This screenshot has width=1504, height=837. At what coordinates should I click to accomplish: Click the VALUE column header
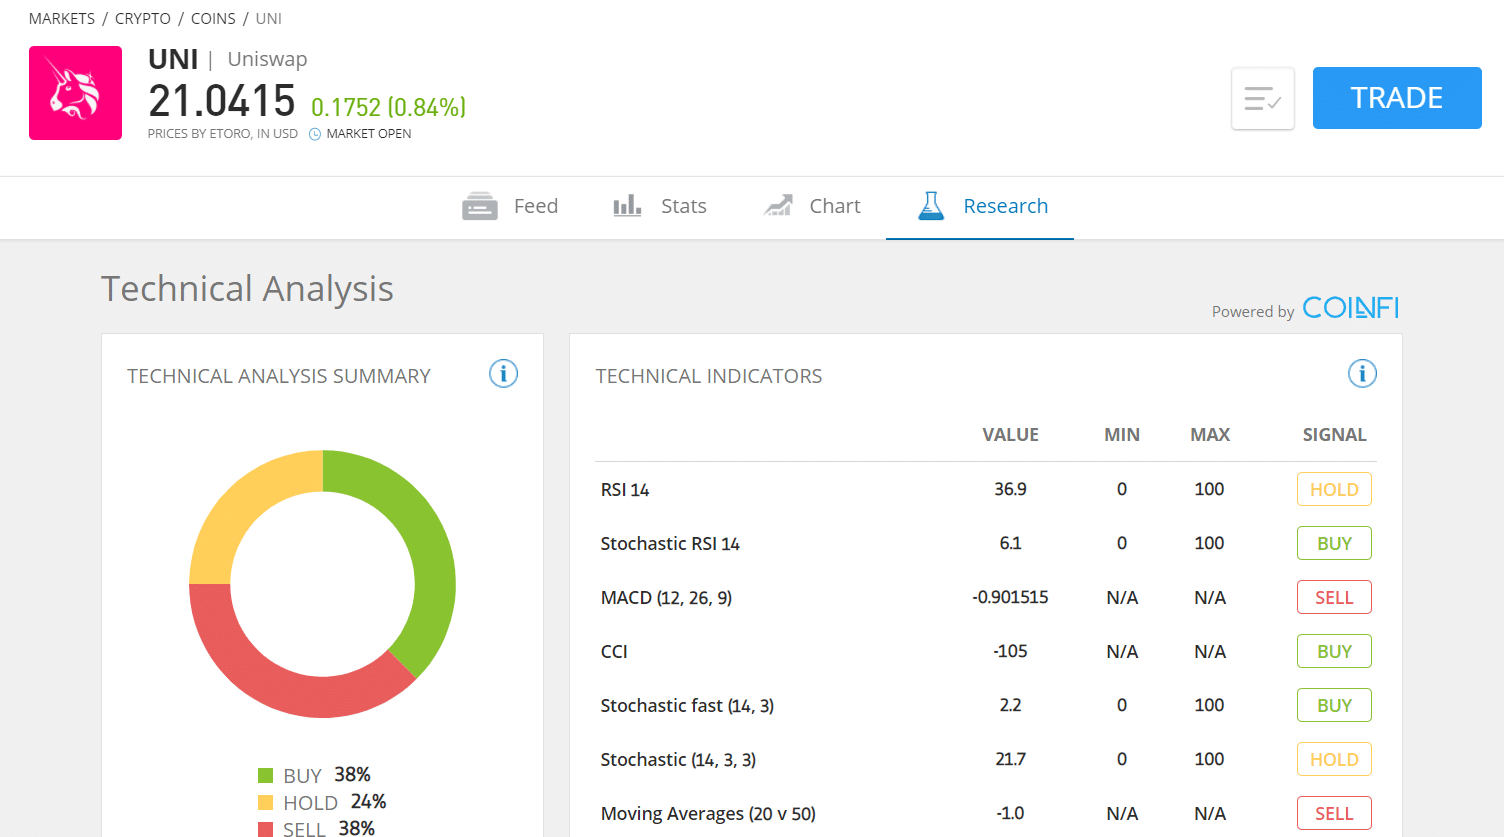(x=1010, y=435)
